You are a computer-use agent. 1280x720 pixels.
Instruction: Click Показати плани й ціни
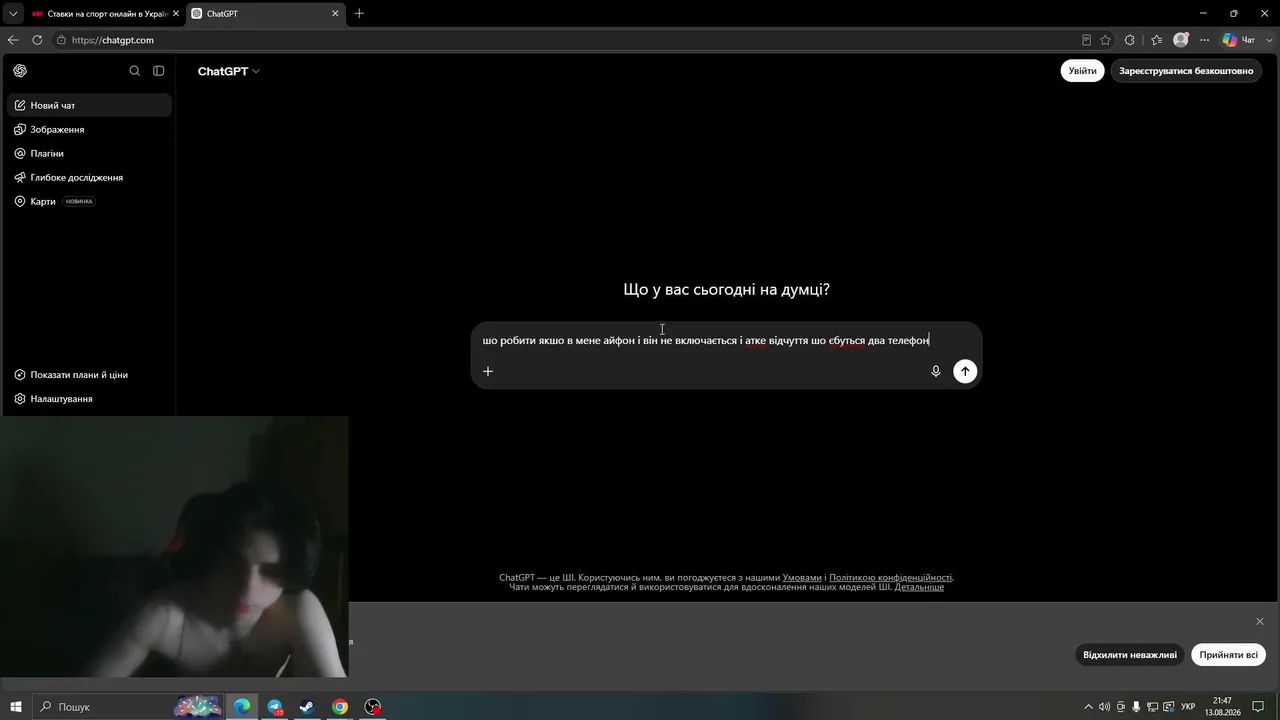90,375
